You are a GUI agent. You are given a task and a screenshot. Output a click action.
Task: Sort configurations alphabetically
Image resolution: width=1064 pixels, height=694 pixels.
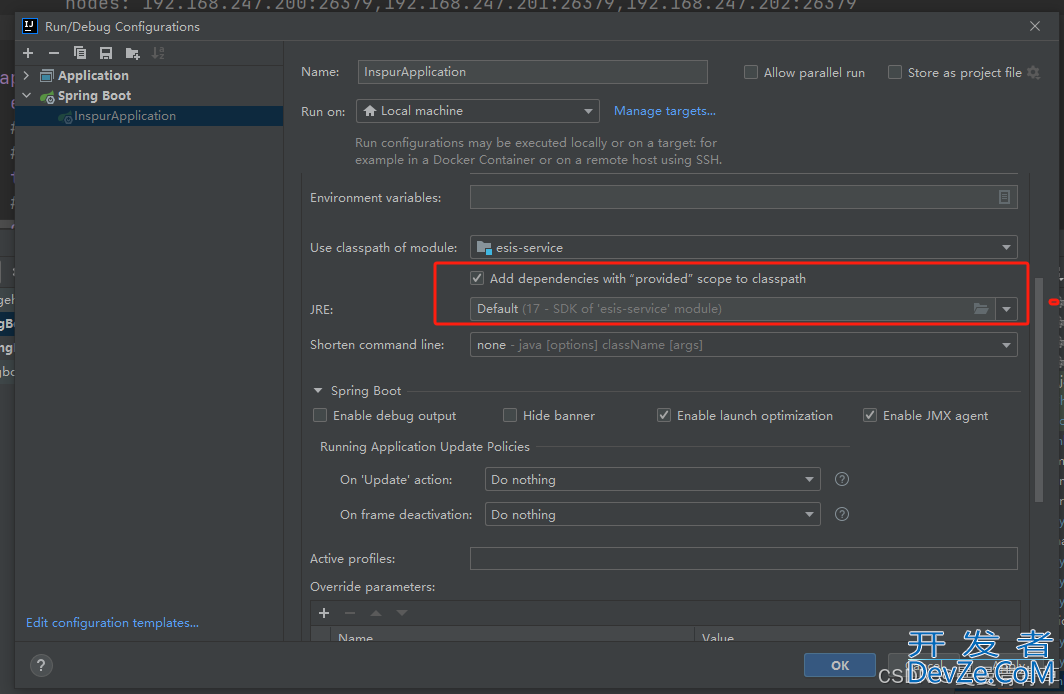158,53
